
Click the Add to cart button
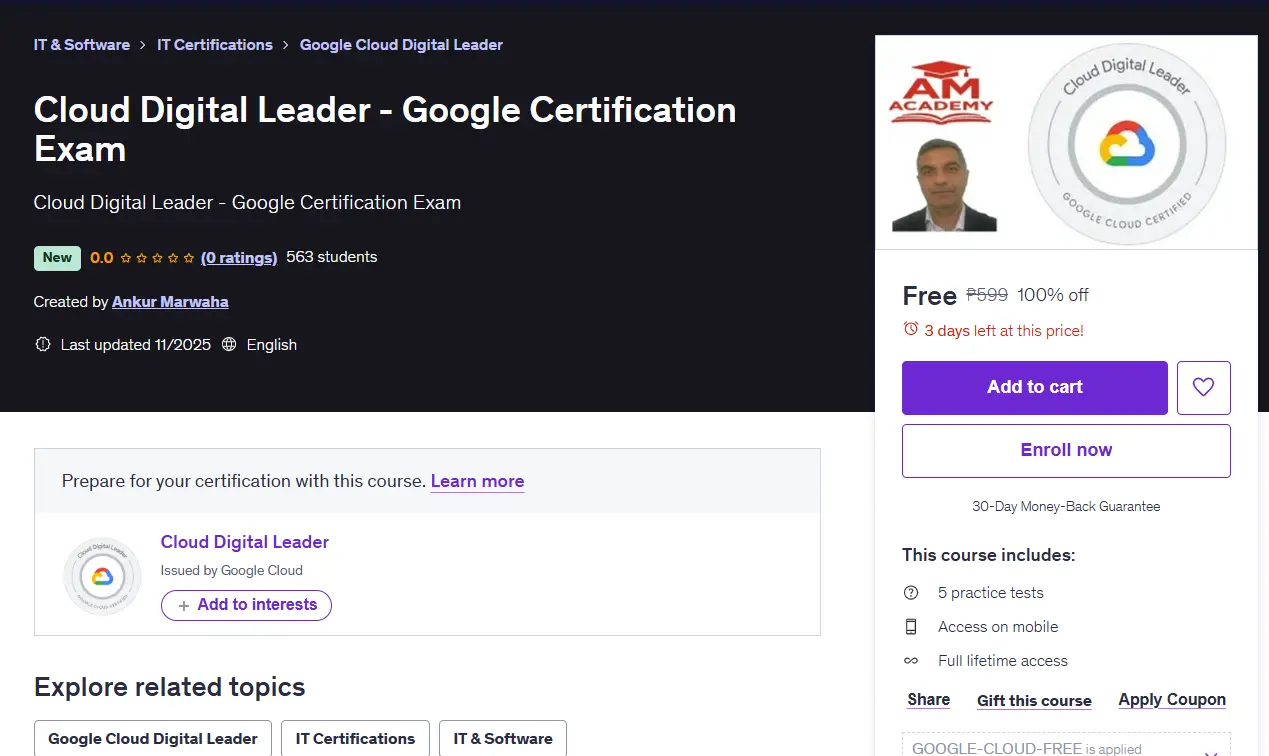tap(1035, 388)
